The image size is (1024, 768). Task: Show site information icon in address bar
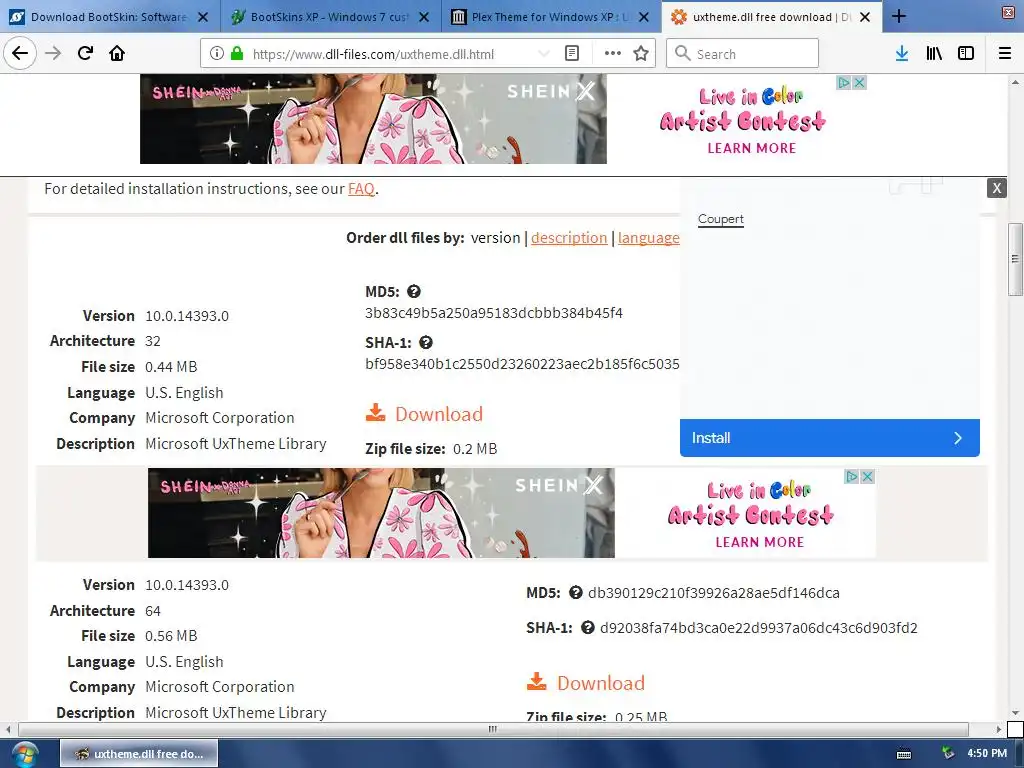tap(217, 54)
